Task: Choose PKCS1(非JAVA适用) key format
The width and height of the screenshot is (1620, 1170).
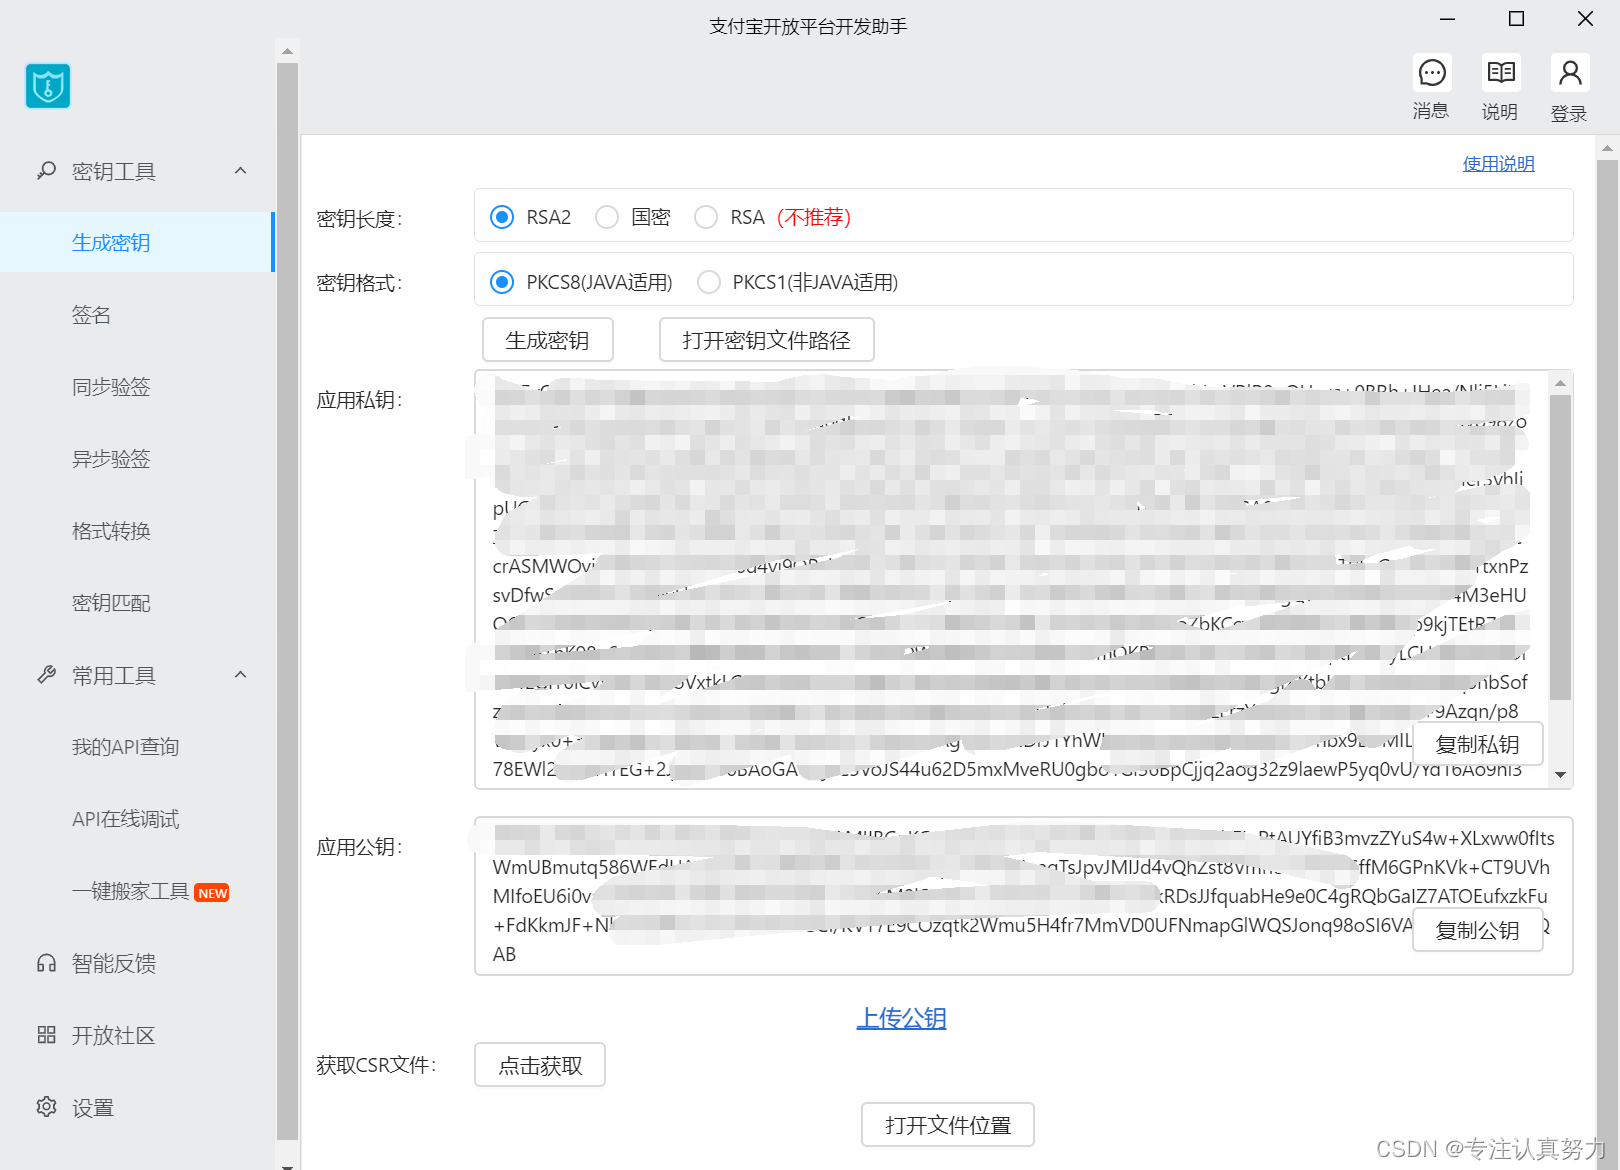Action: pyautogui.click(x=709, y=282)
